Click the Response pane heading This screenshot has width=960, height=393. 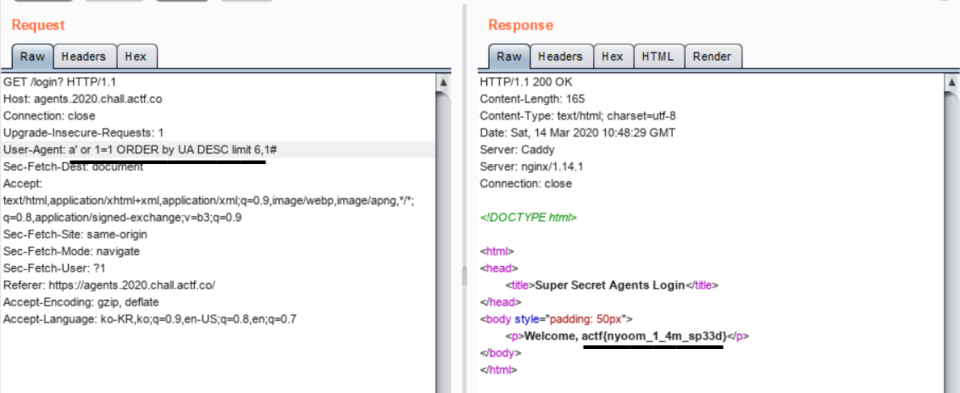point(520,25)
